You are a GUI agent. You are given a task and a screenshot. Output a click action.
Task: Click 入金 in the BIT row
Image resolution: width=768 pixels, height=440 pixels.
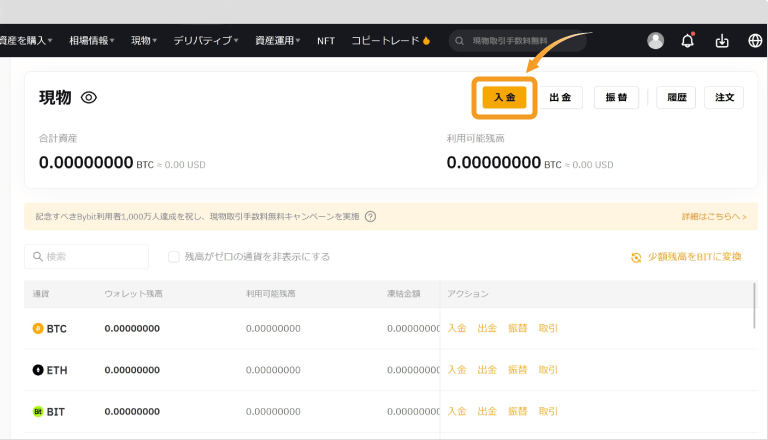coord(457,412)
